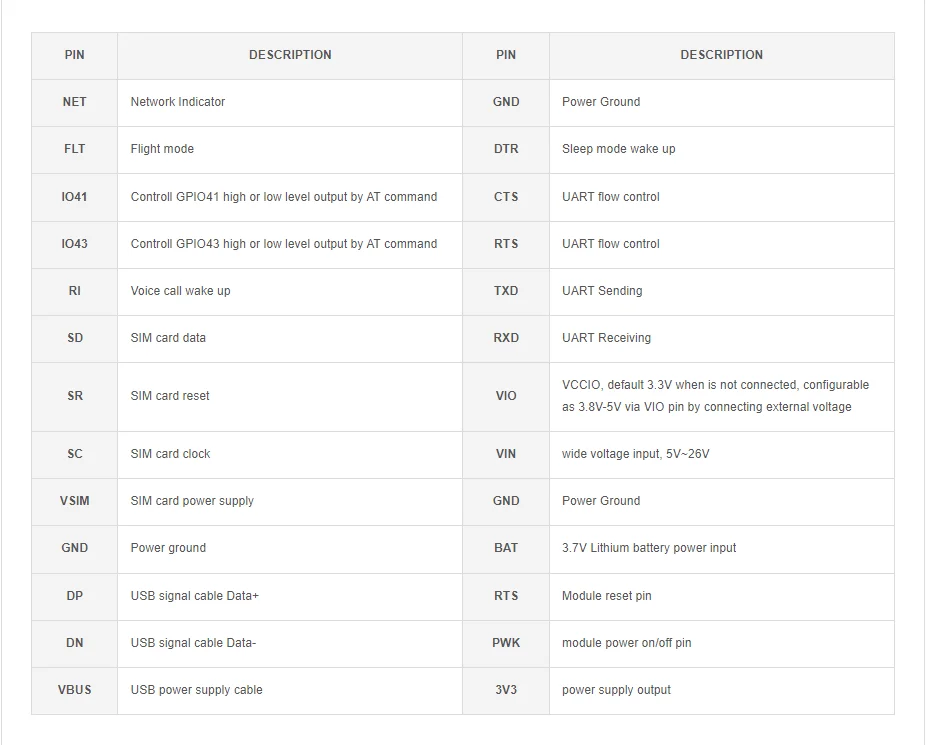926x745 pixels.
Task: Click the NET pin cell
Action: click(x=75, y=102)
